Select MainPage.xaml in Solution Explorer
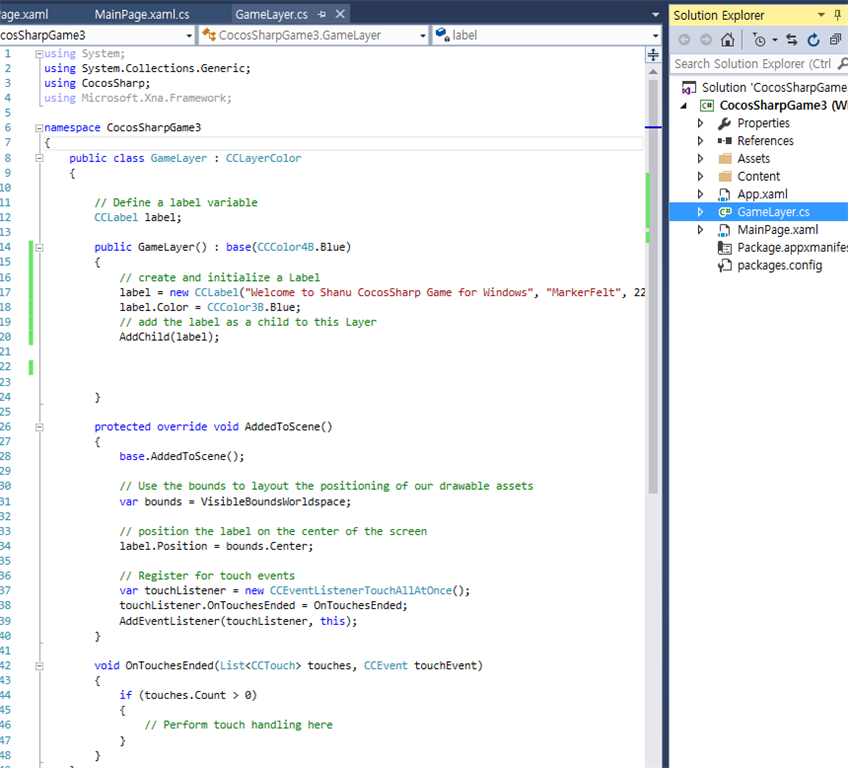848x768 pixels. tap(776, 230)
